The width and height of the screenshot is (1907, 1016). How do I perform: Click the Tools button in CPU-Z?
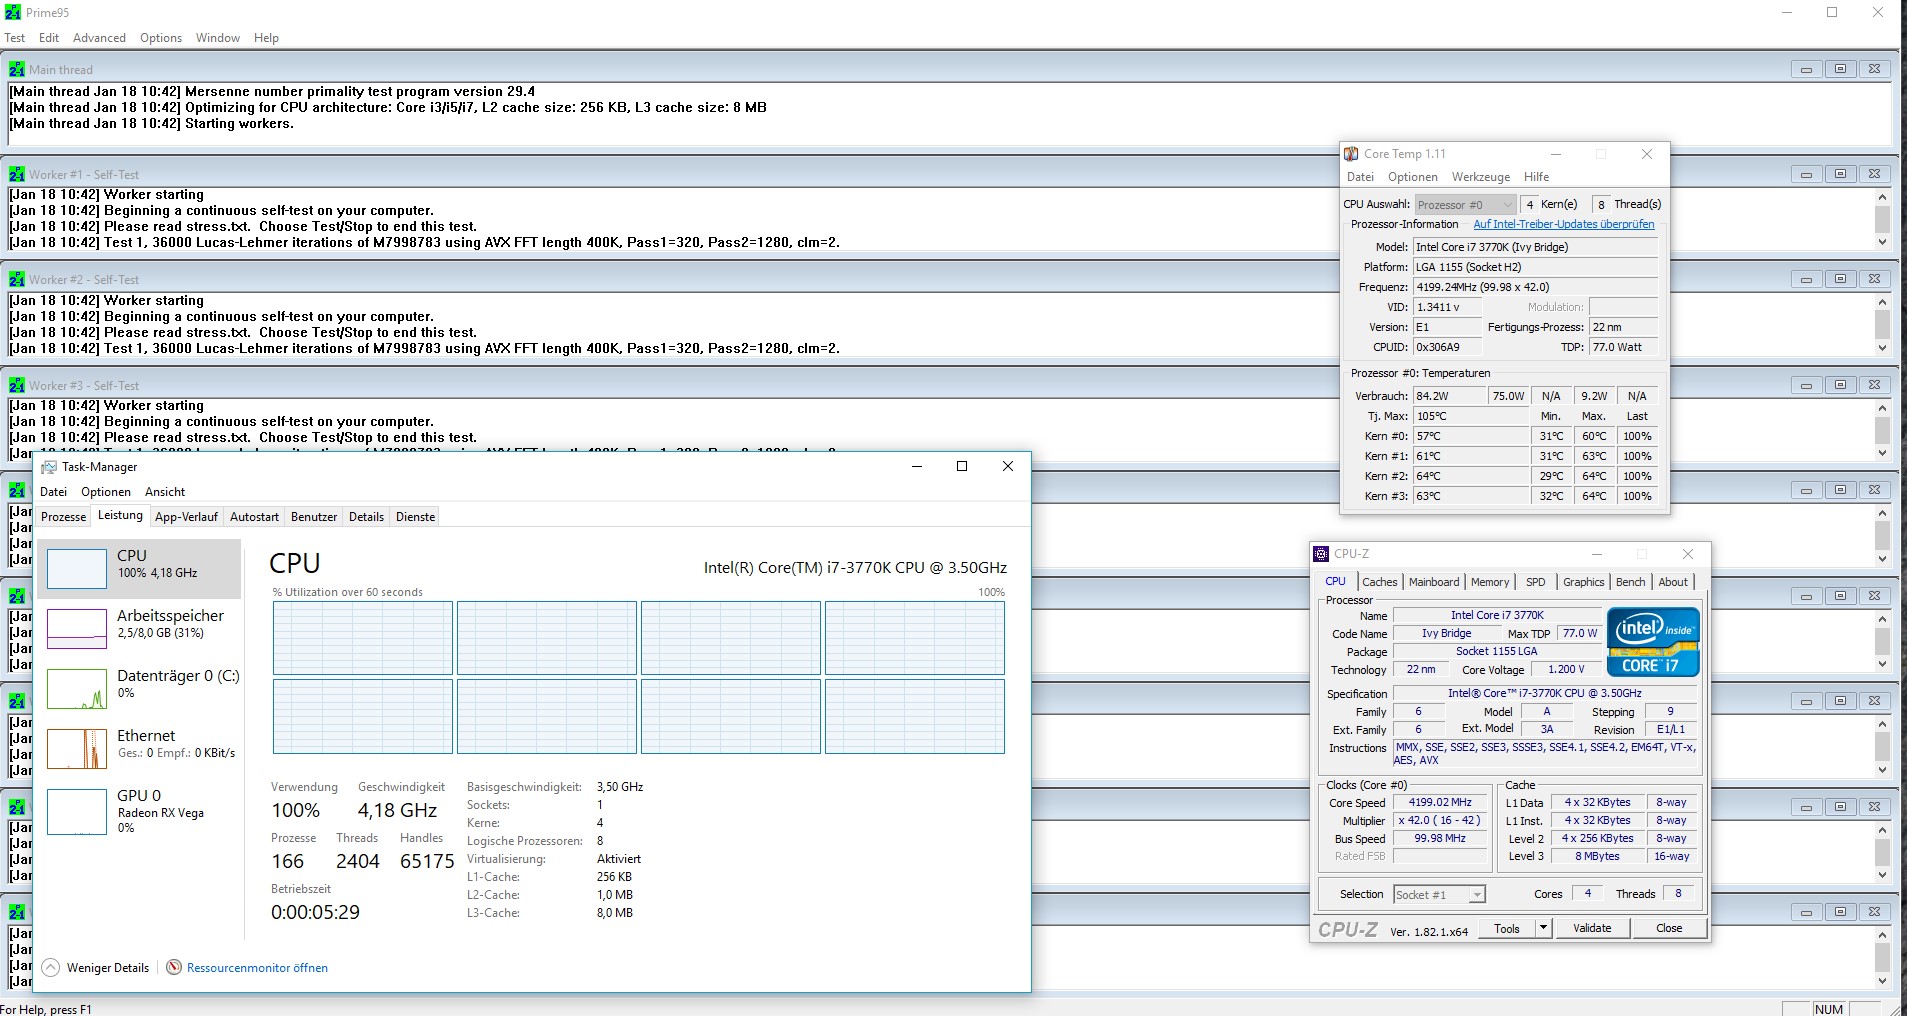(1507, 928)
